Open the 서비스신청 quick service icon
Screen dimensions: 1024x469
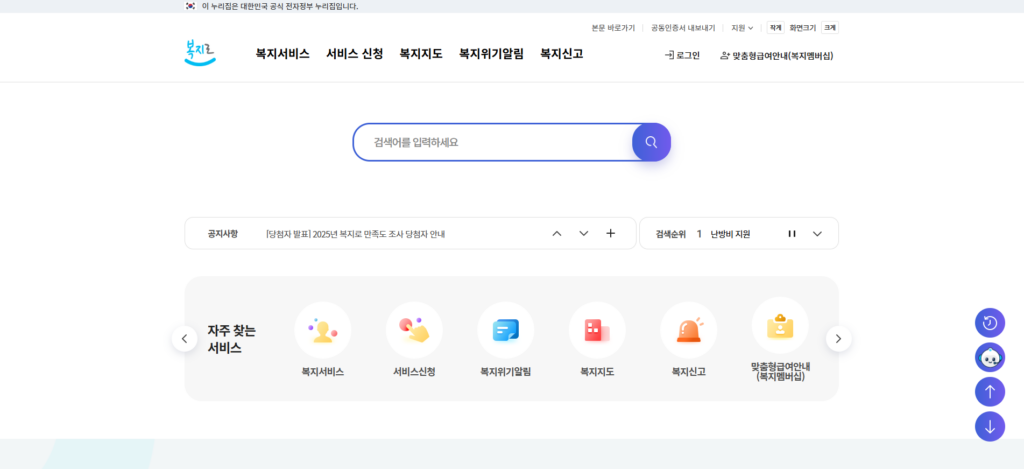click(x=414, y=330)
